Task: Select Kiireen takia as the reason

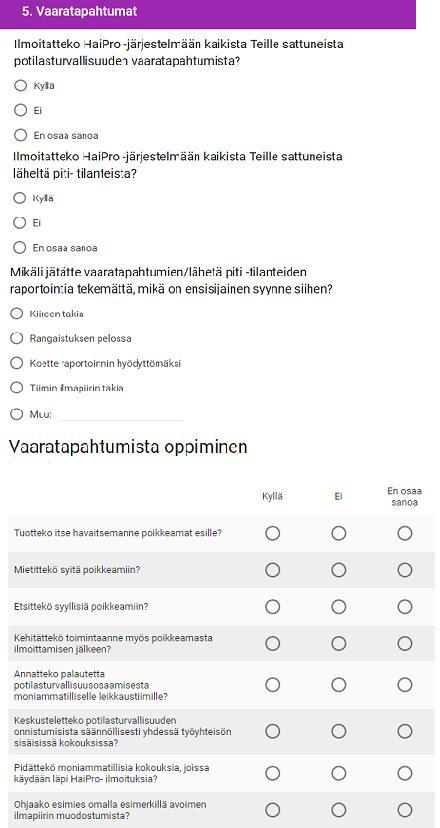Action: 17,314
